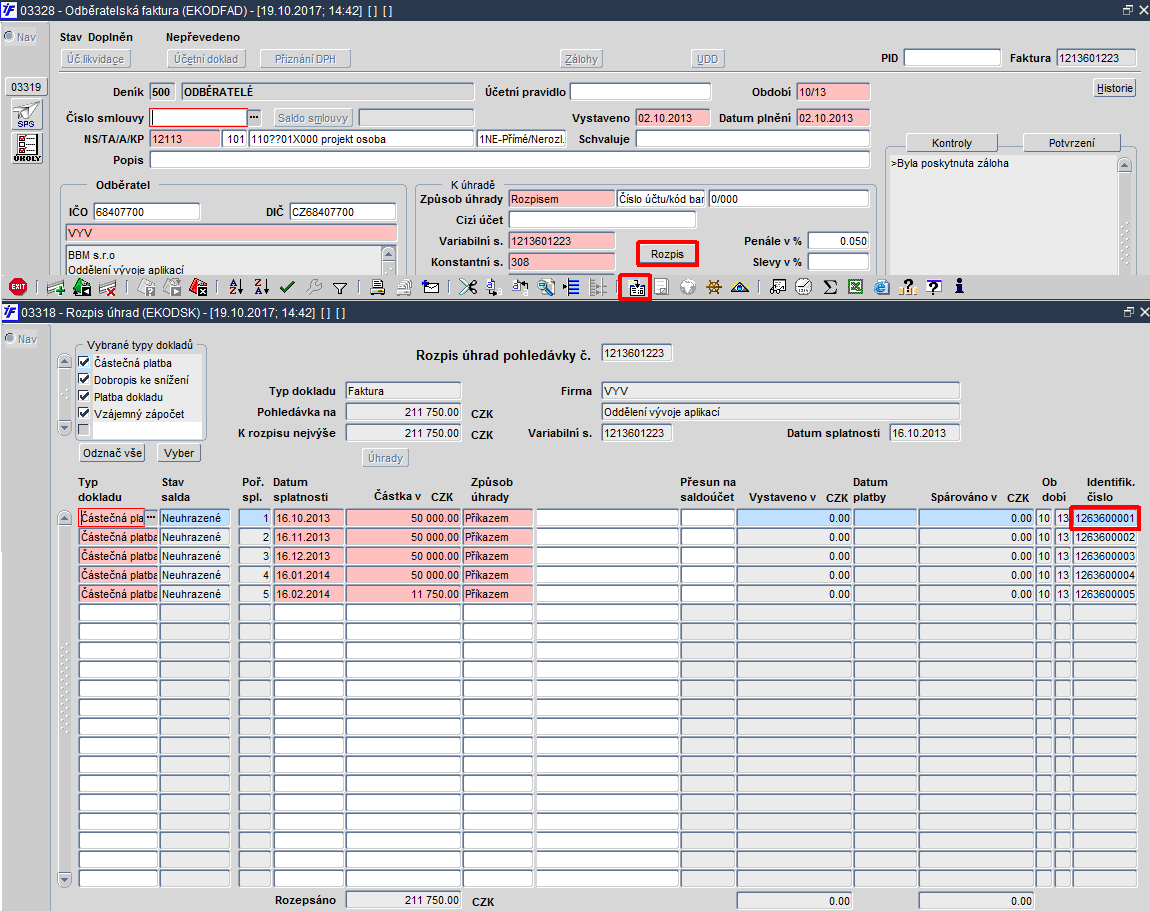The image size is (1150, 911).
Task: Click the delete record icon with red X
Action: [107, 288]
